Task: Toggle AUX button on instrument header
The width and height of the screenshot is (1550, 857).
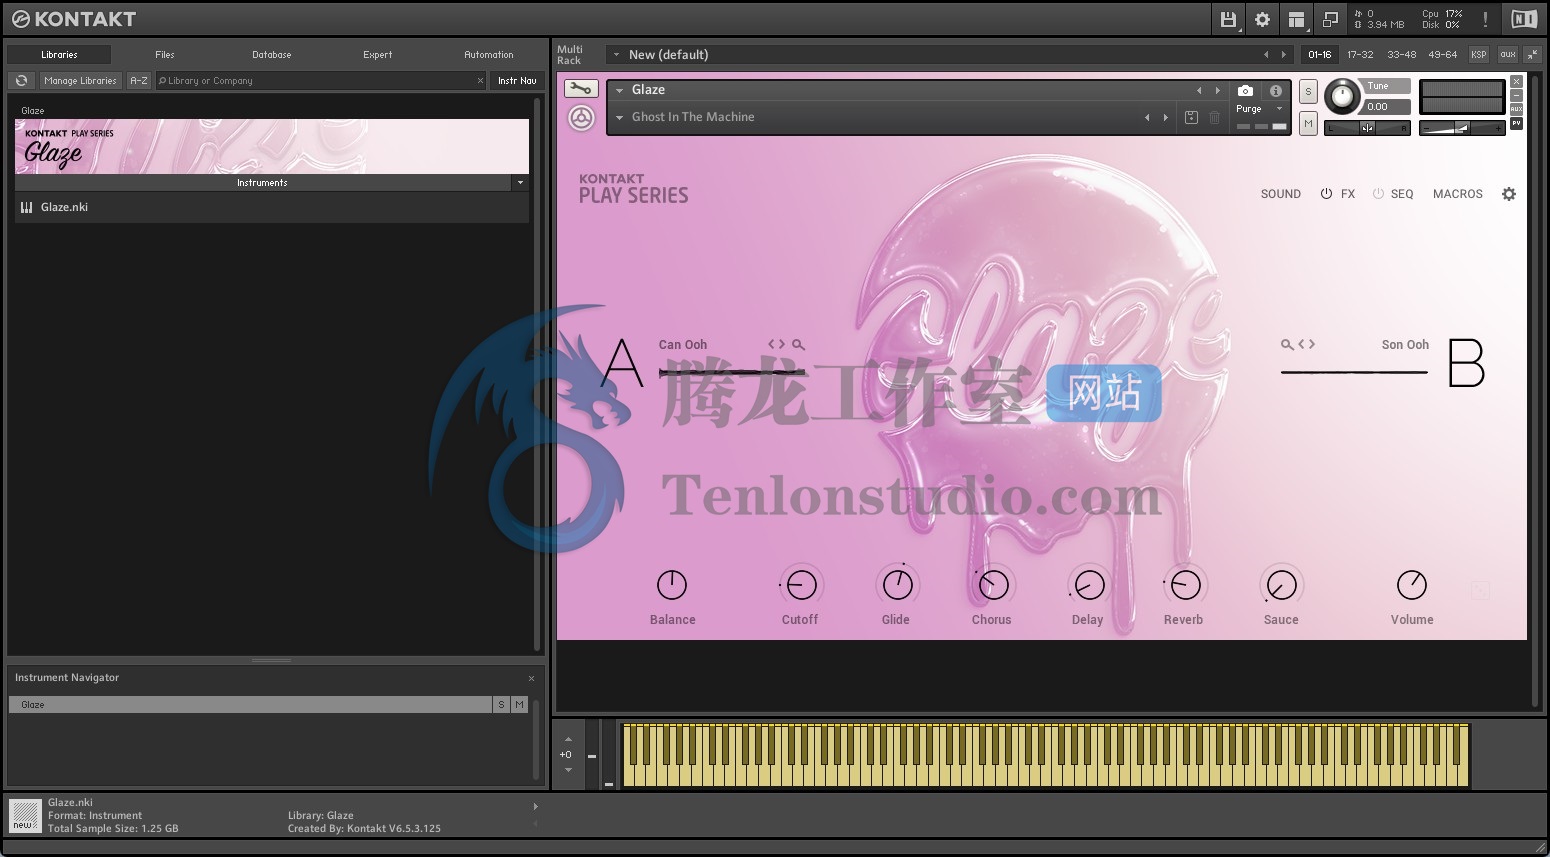Action: [x=1516, y=108]
